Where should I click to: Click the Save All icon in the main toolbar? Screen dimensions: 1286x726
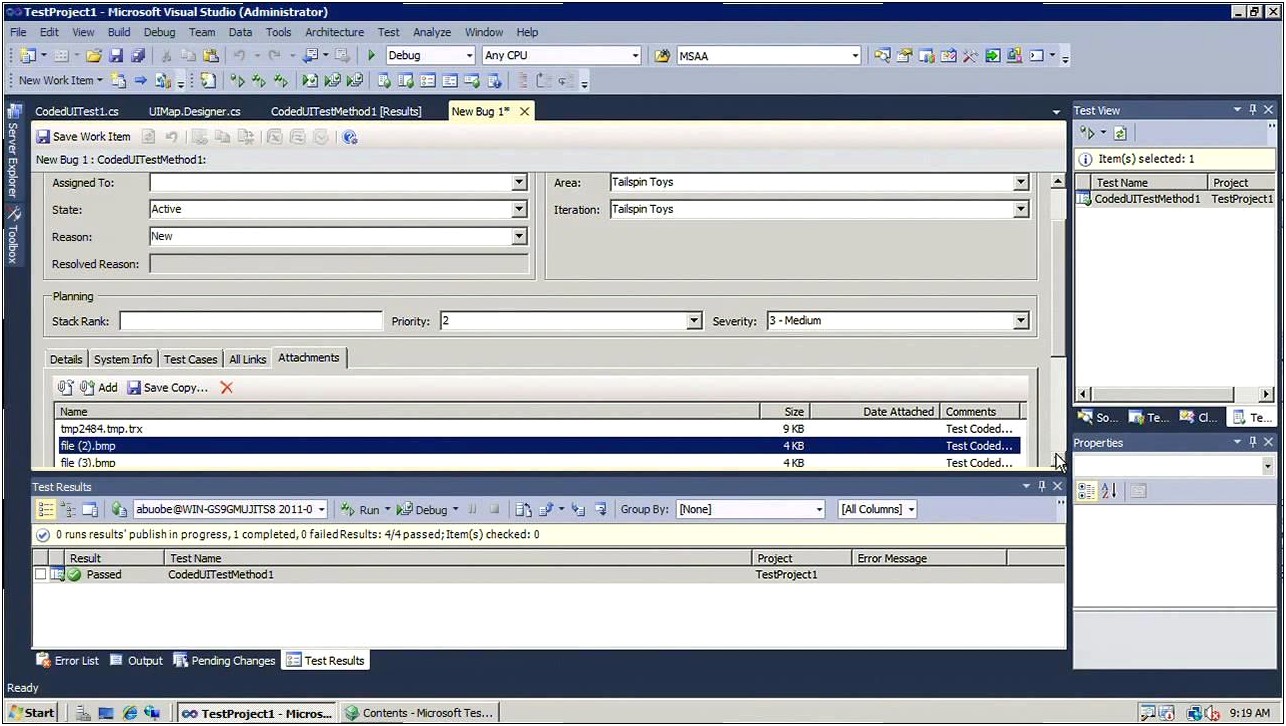click(x=137, y=56)
